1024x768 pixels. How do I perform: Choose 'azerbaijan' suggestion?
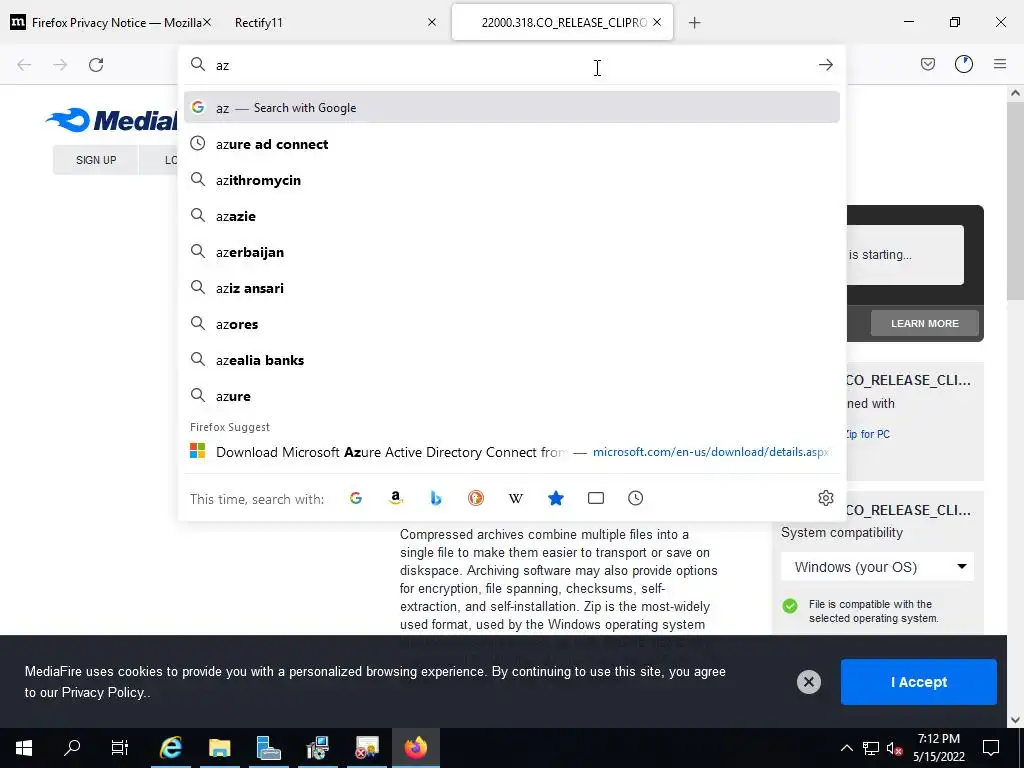point(511,252)
